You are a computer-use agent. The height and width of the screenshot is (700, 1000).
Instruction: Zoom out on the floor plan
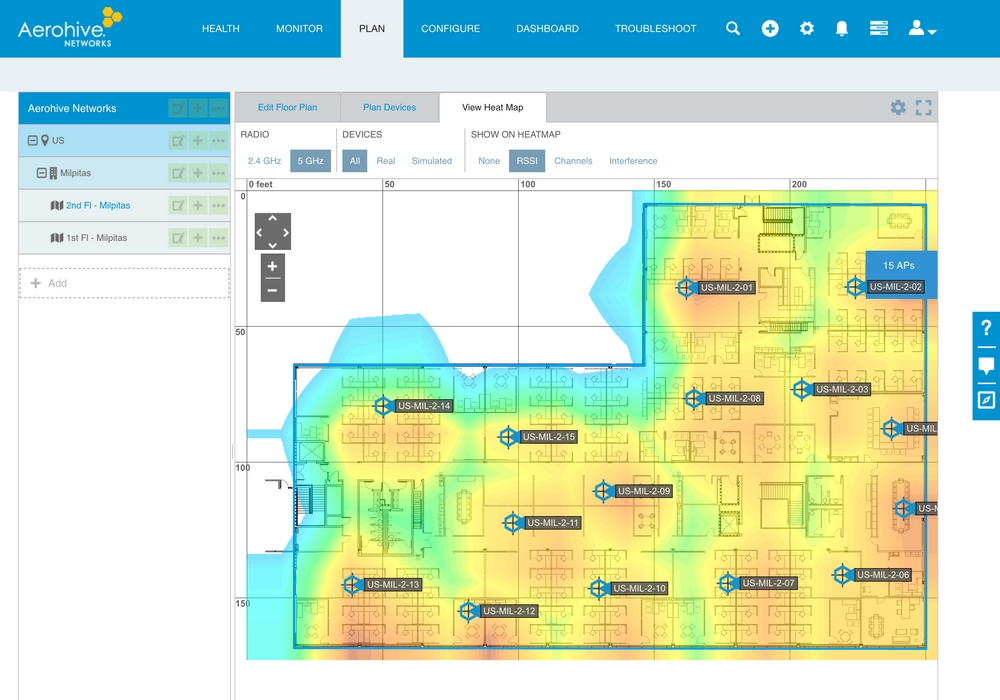pyautogui.click(x=272, y=291)
